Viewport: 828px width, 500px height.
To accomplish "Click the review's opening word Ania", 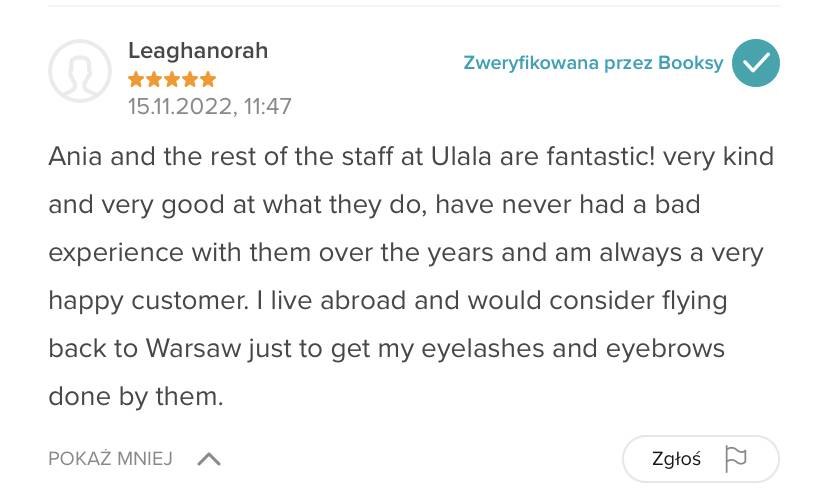I will click(x=75, y=157).
